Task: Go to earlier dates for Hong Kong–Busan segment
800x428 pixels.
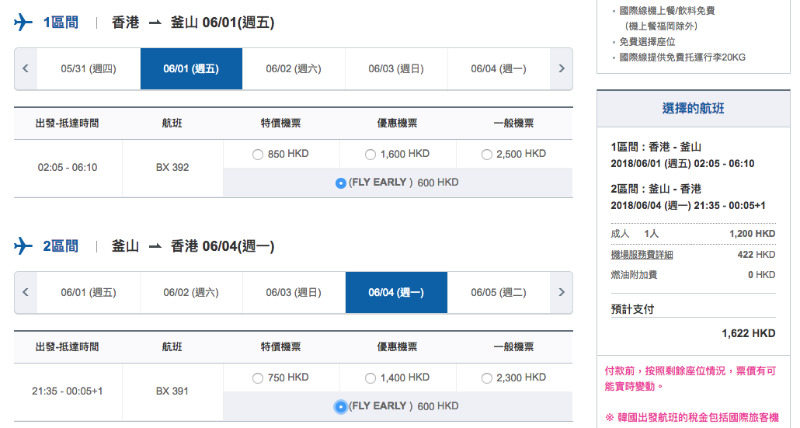Action: click(x=26, y=68)
